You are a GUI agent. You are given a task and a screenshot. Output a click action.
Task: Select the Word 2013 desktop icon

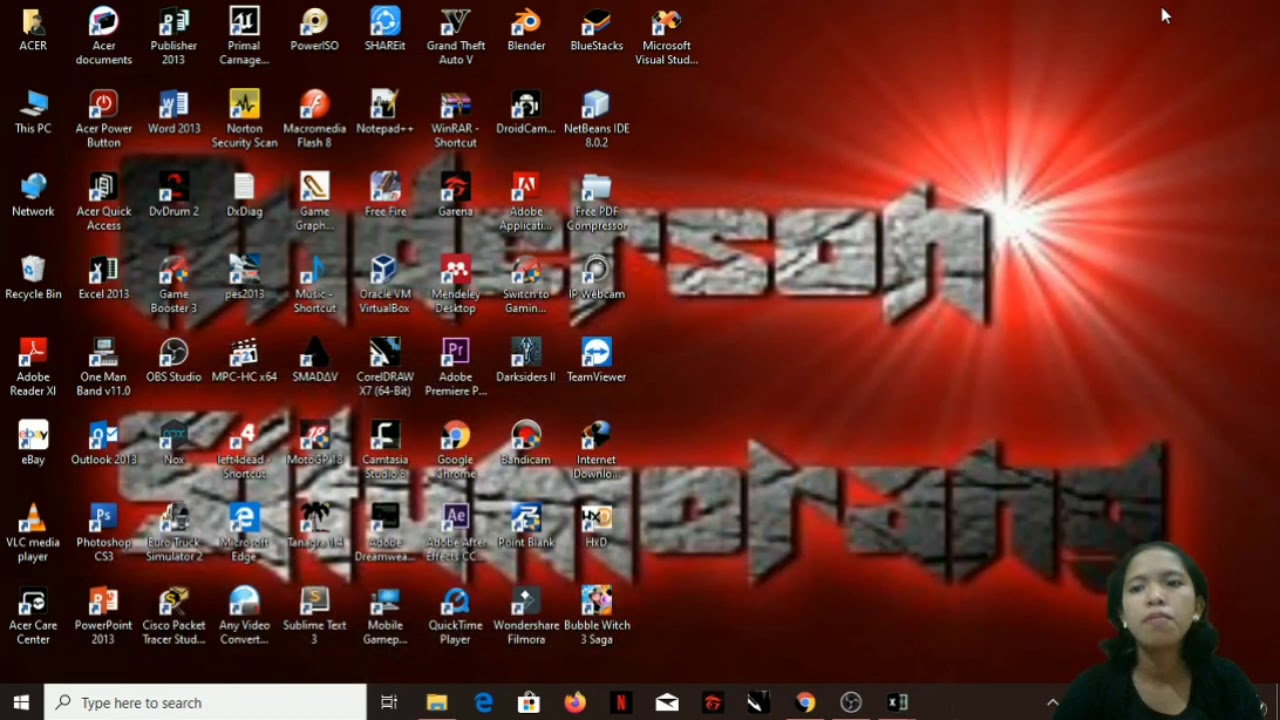[174, 113]
